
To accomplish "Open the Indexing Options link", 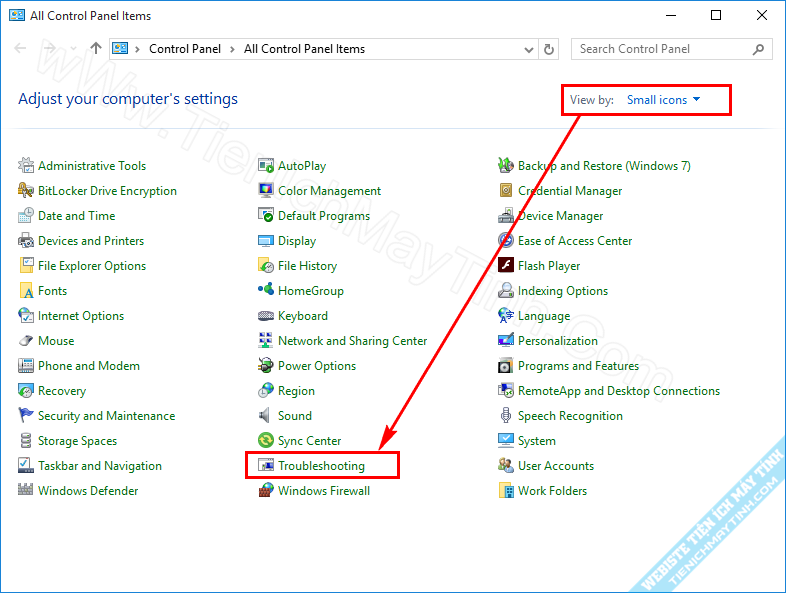I will coord(563,291).
